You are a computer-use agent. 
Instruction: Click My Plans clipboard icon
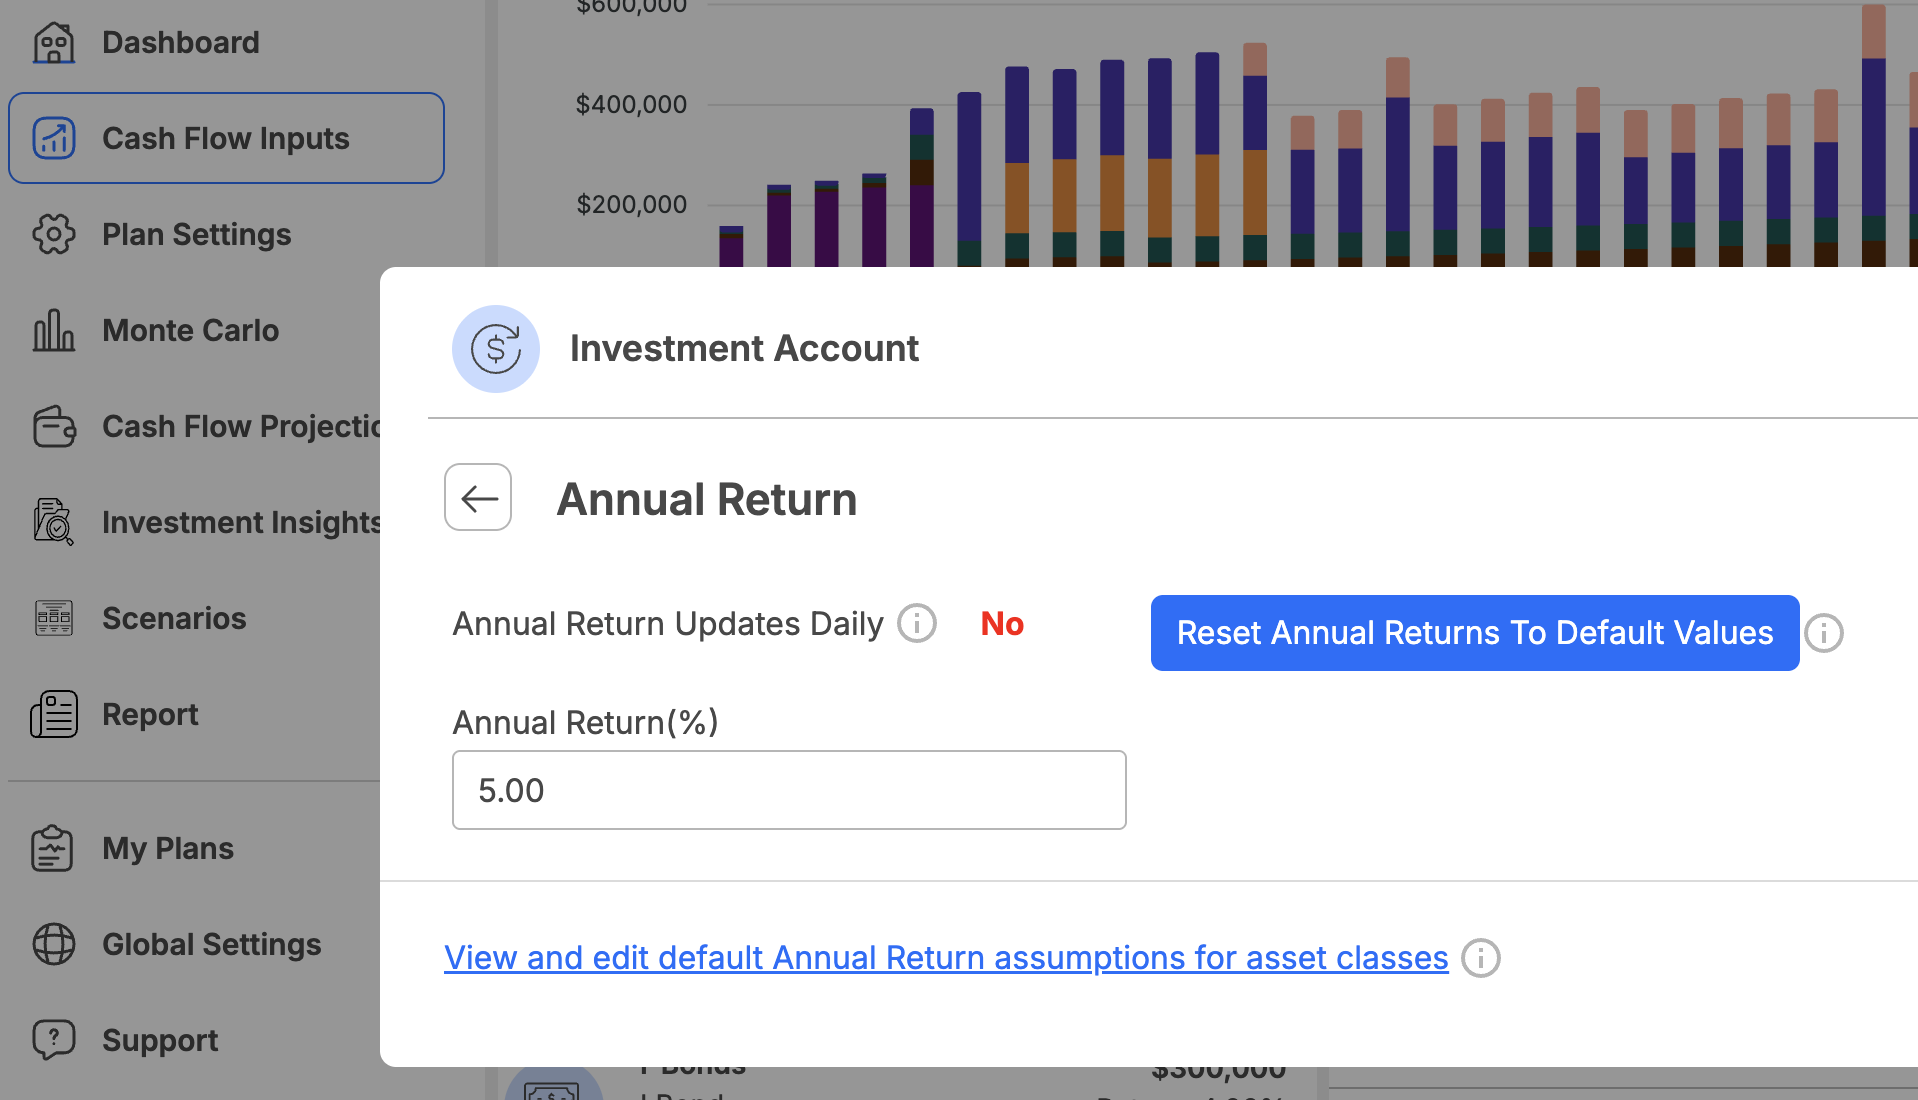[x=52, y=848]
